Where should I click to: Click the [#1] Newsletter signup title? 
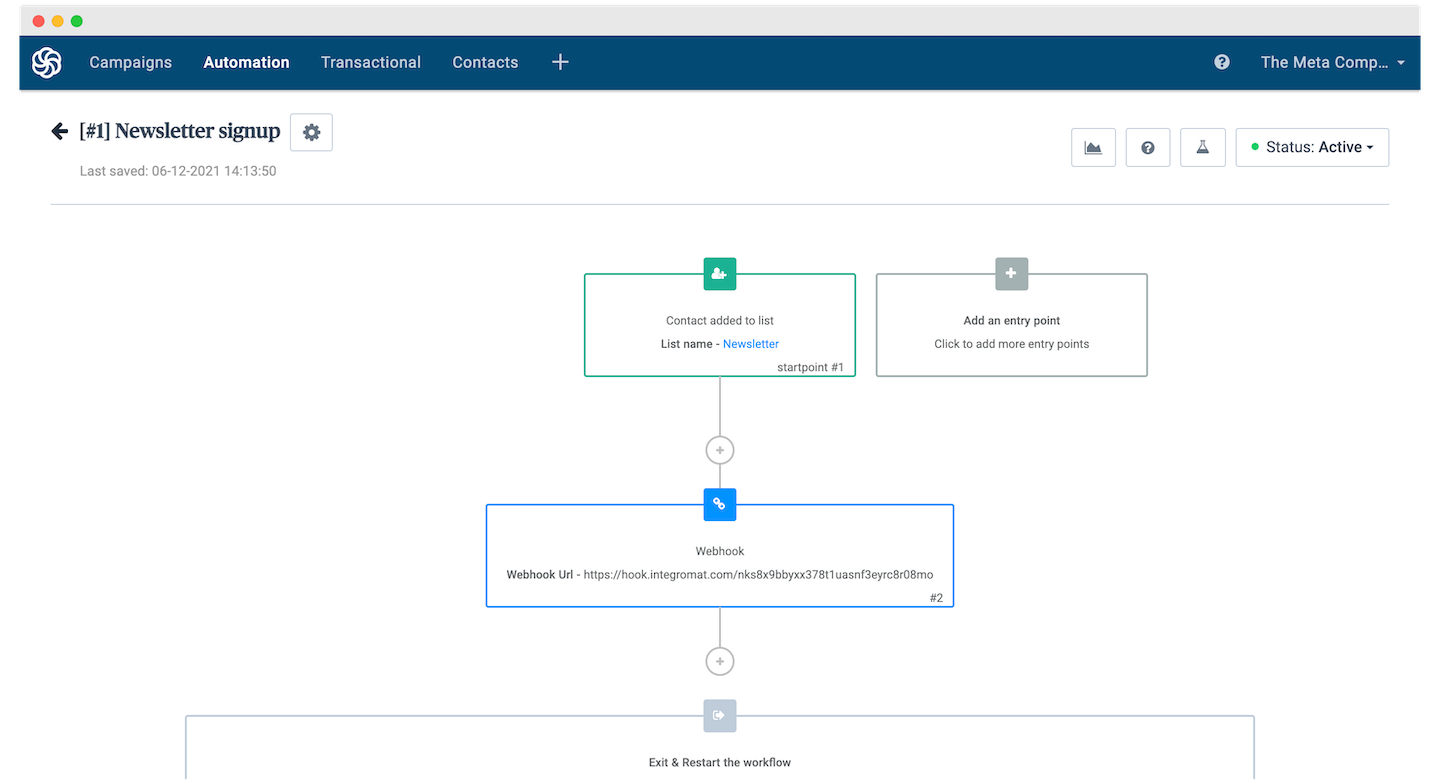point(180,132)
